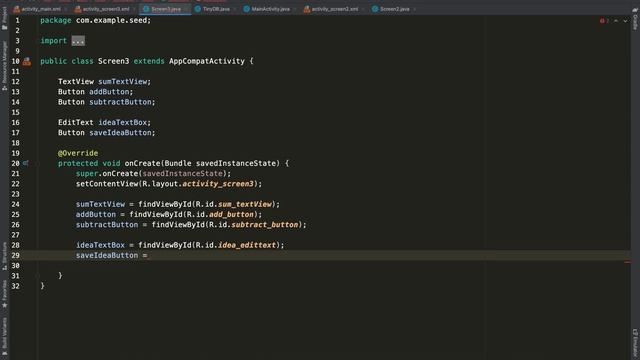This screenshot has width=640, height=360.
Task: Open the Project tool window
Action: (4, 18)
